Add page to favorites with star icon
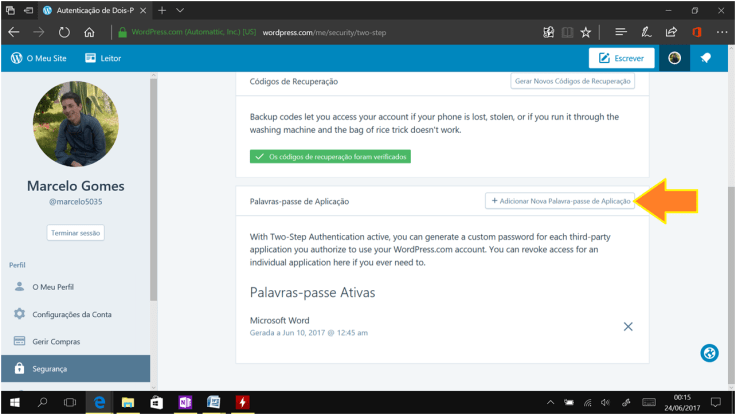The height and width of the screenshot is (415, 736). tap(585, 31)
